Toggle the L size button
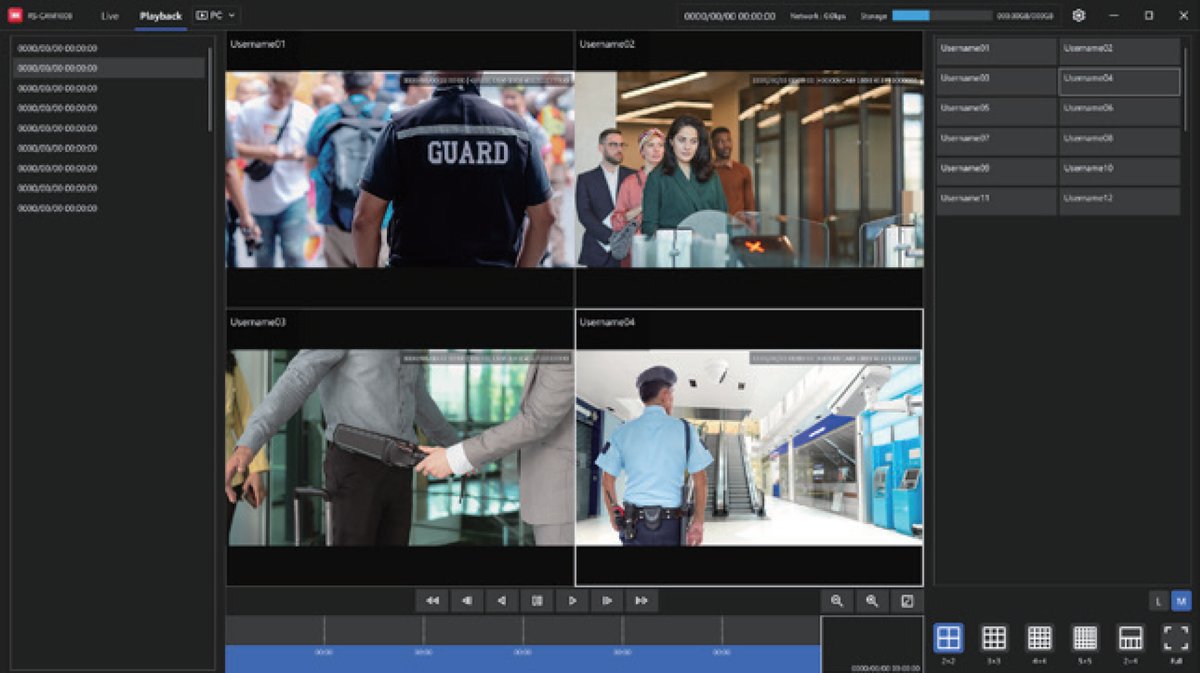This screenshot has width=1200, height=673. click(x=1158, y=601)
